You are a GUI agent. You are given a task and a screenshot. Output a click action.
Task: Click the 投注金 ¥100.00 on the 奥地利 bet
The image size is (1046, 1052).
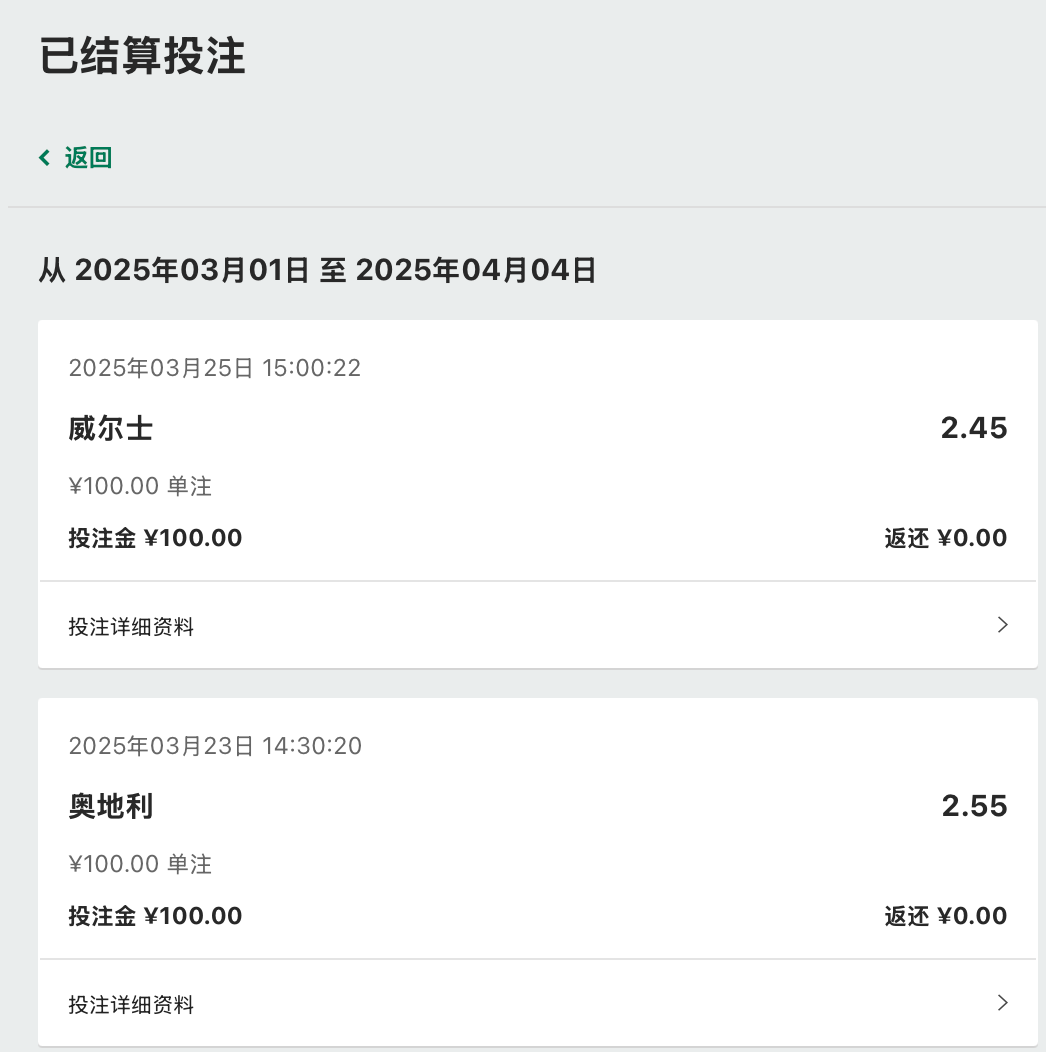pos(155,916)
